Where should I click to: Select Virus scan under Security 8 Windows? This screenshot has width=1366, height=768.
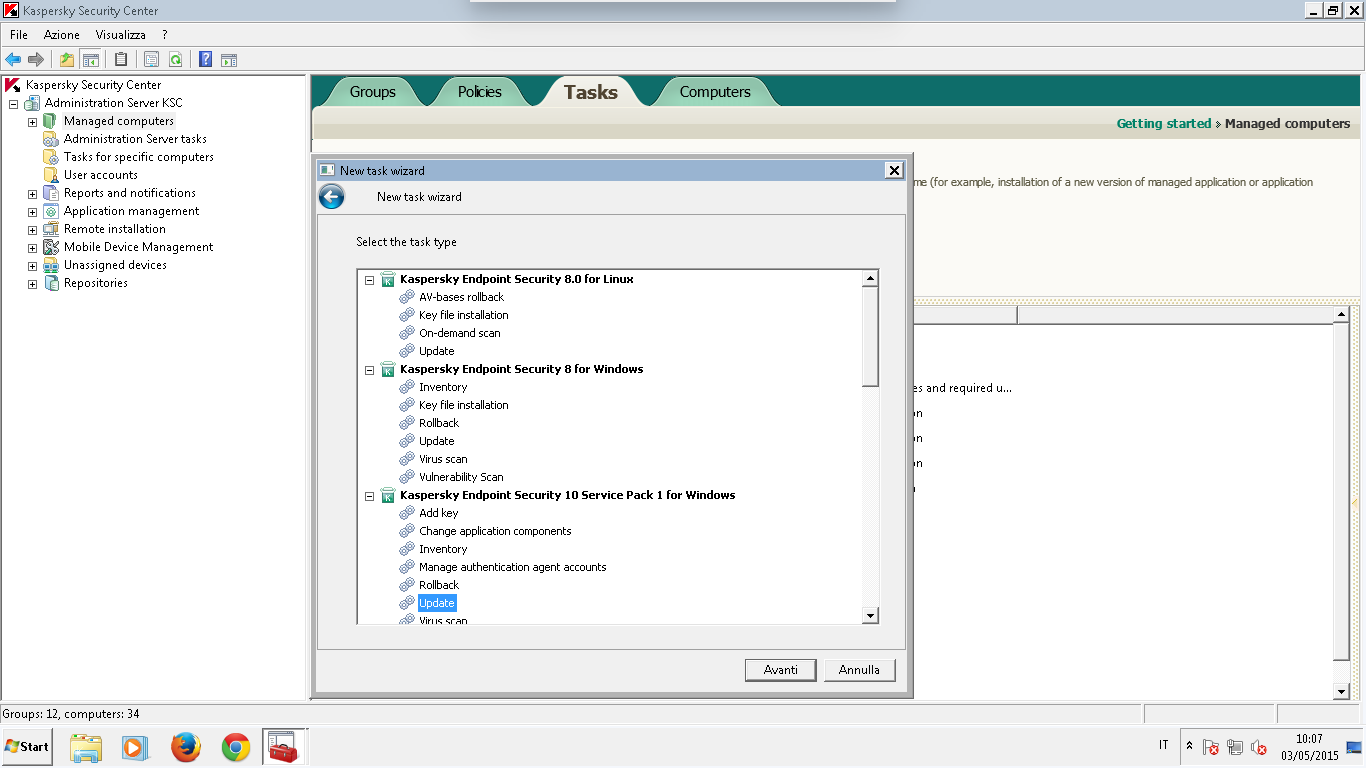click(x=443, y=459)
